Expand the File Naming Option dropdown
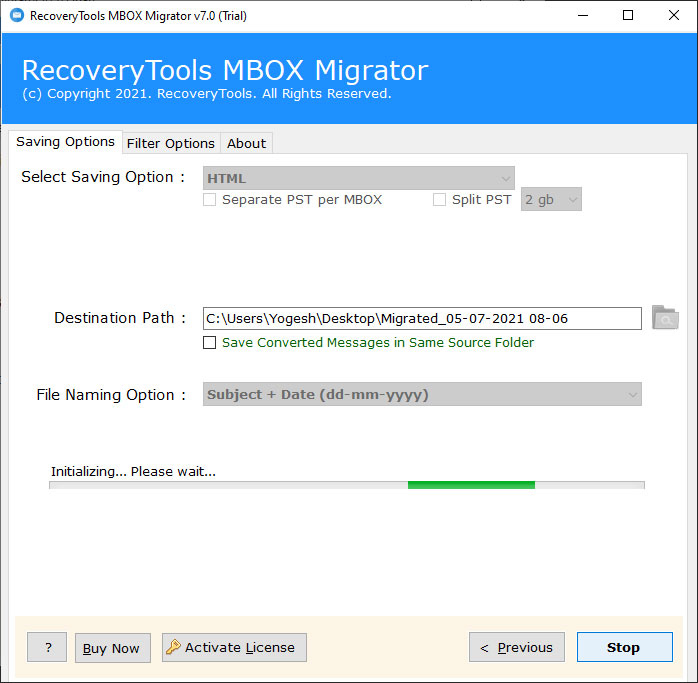The height and width of the screenshot is (683, 698). click(422, 394)
